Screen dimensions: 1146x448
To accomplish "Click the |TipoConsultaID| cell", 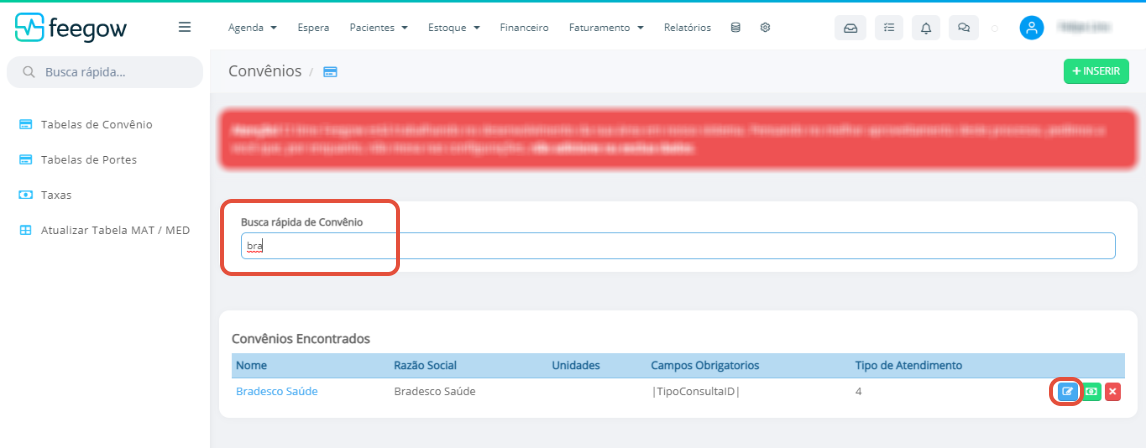I will (695, 391).
